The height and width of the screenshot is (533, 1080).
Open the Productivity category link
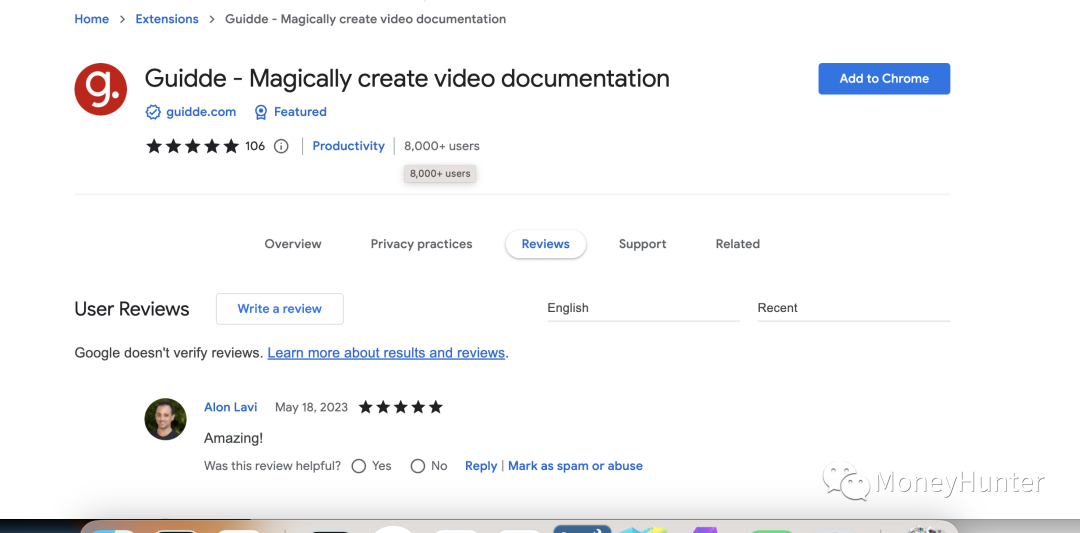349,146
